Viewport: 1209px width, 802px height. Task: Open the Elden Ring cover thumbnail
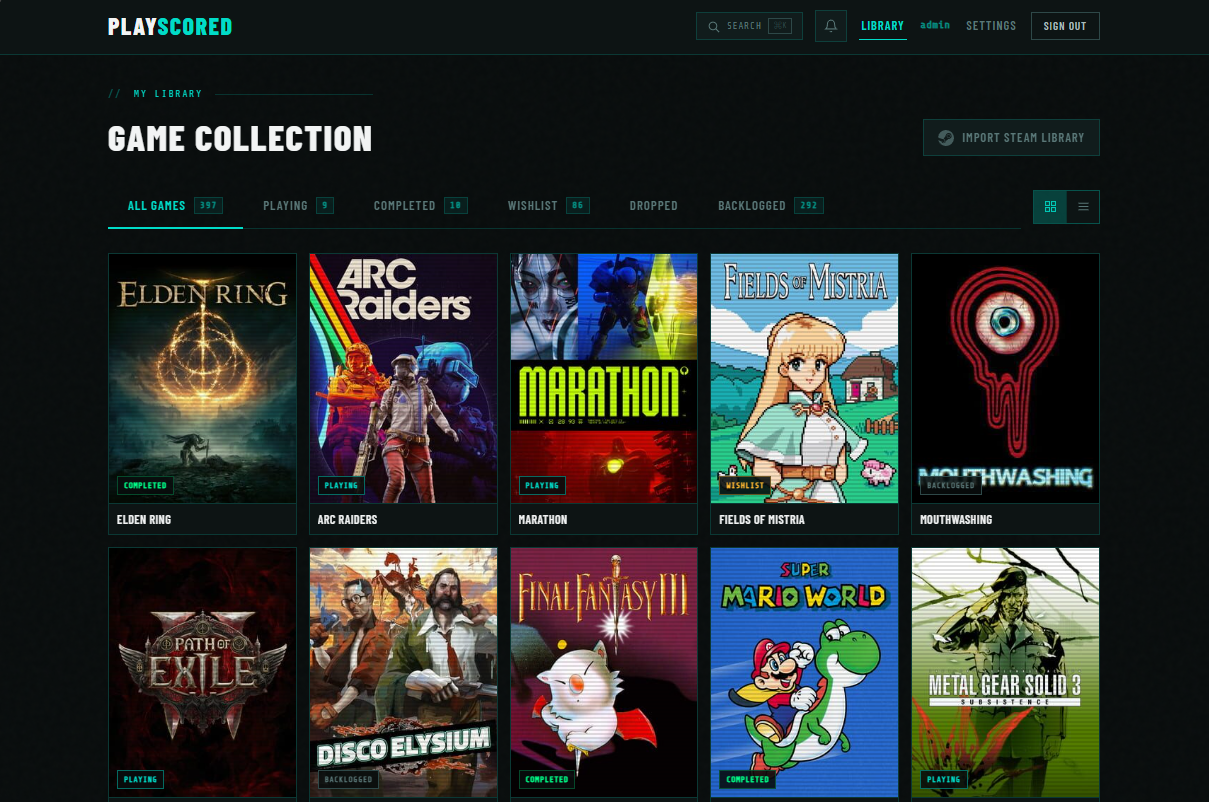point(202,377)
